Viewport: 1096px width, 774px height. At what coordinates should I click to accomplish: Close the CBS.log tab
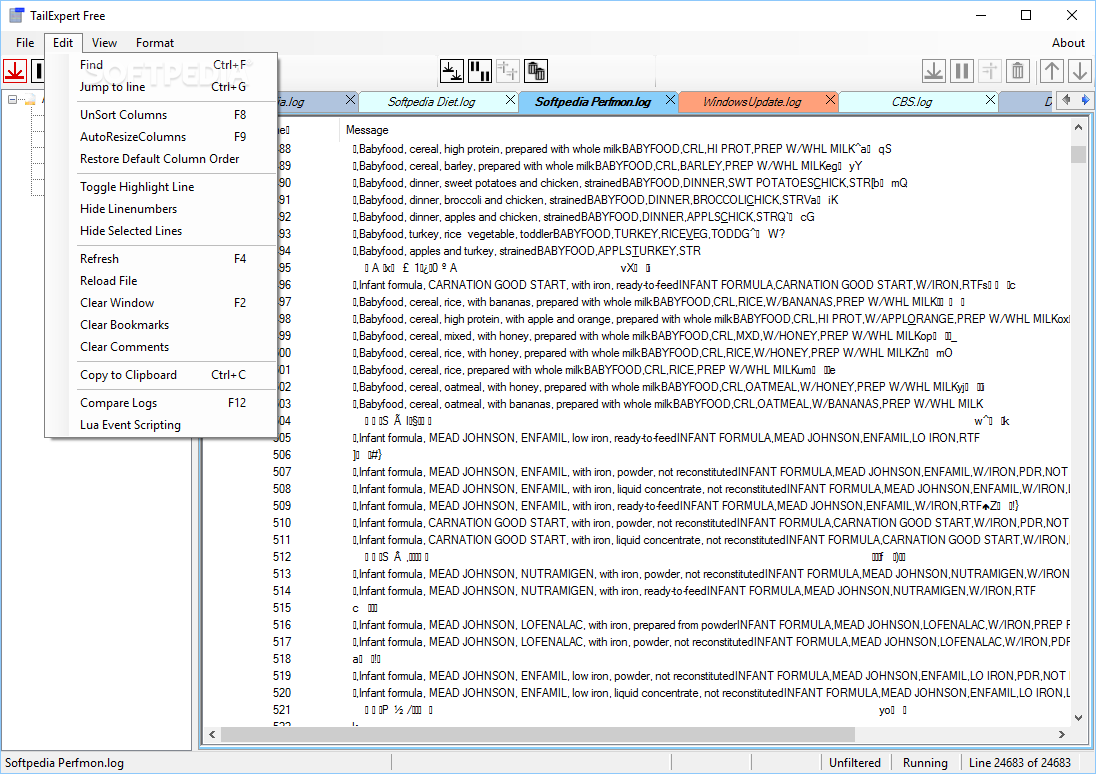pyautogui.click(x=990, y=100)
